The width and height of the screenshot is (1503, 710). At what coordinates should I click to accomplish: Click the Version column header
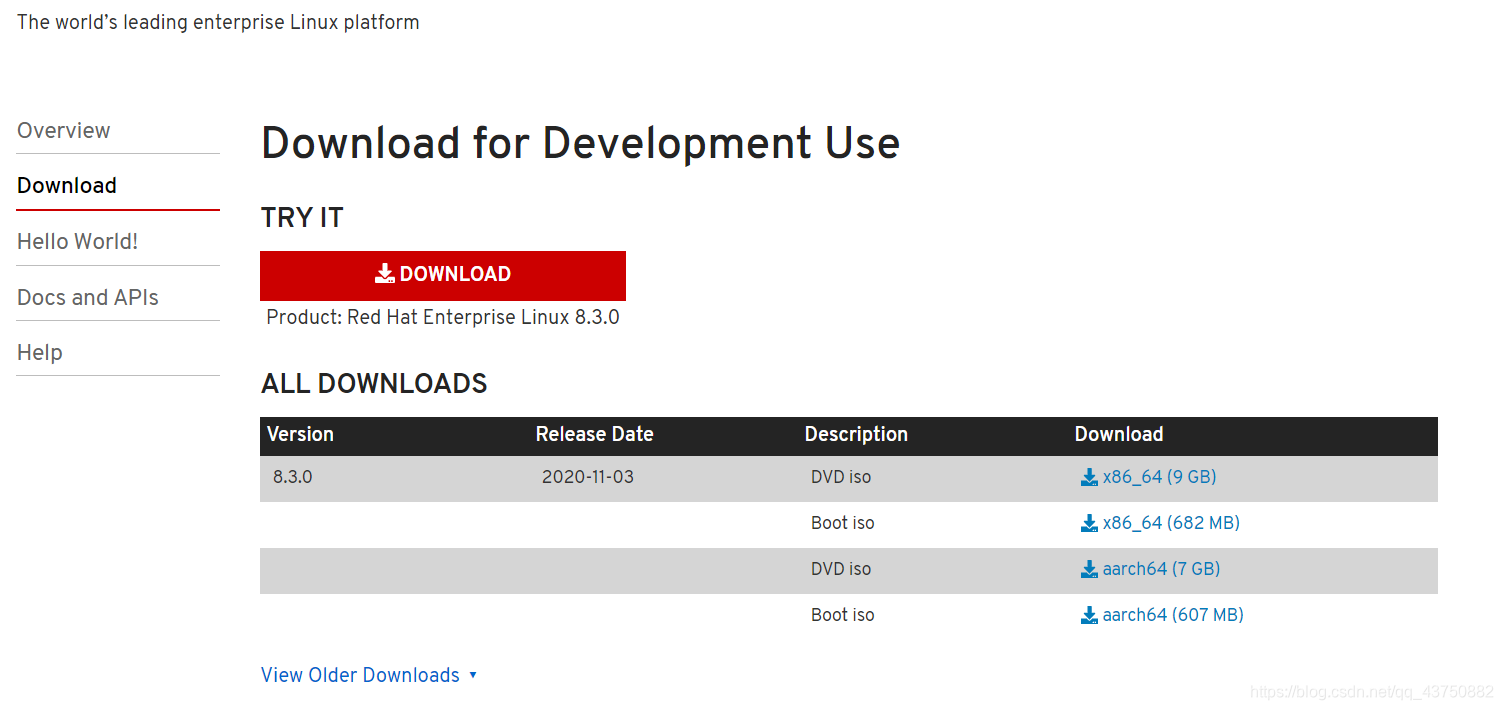[301, 434]
